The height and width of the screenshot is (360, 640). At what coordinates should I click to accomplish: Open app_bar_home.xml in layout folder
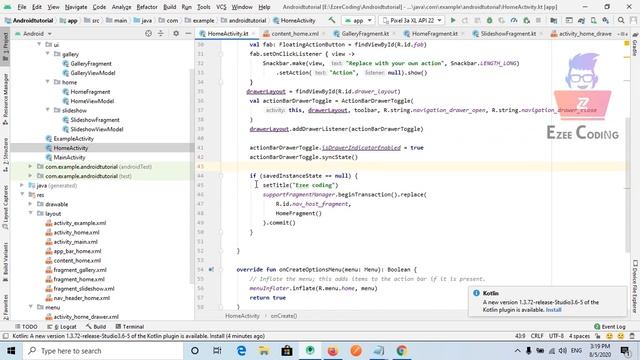tap(77, 251)
